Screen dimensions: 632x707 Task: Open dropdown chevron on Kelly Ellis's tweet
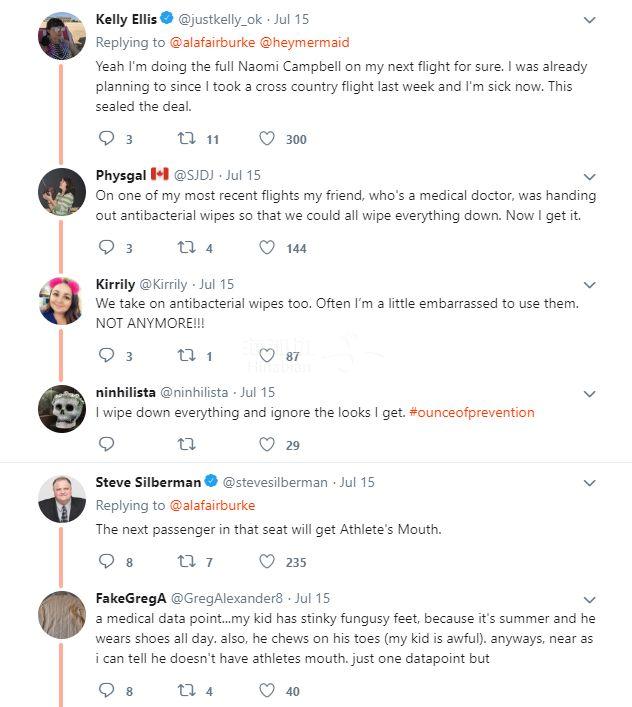[x=589, y=20]
